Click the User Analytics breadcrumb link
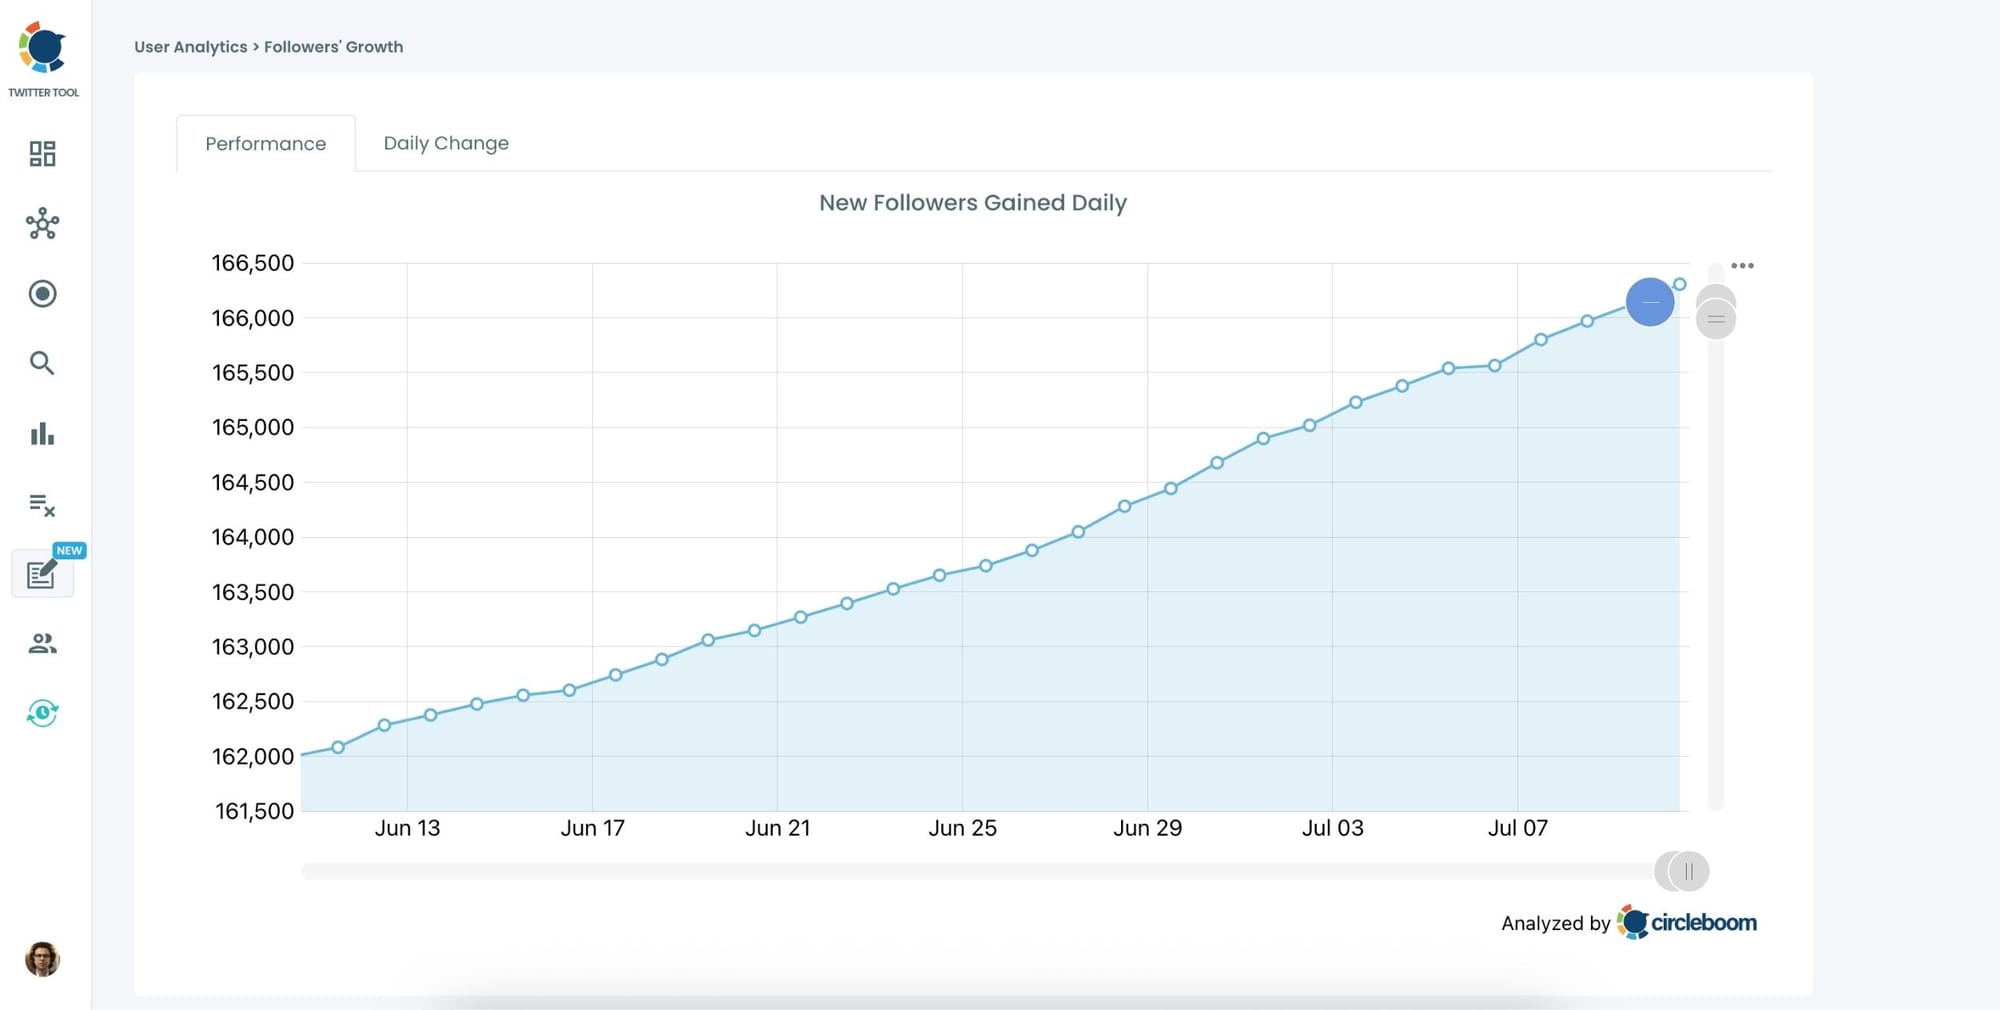 coord(191,46)
